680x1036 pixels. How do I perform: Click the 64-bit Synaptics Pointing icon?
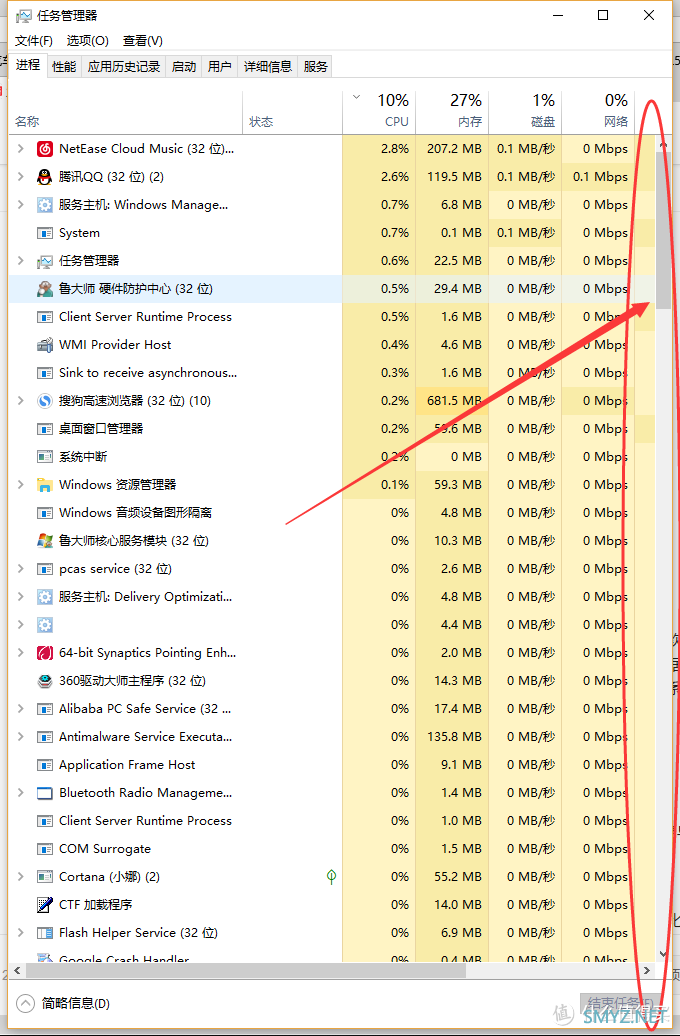44,653
